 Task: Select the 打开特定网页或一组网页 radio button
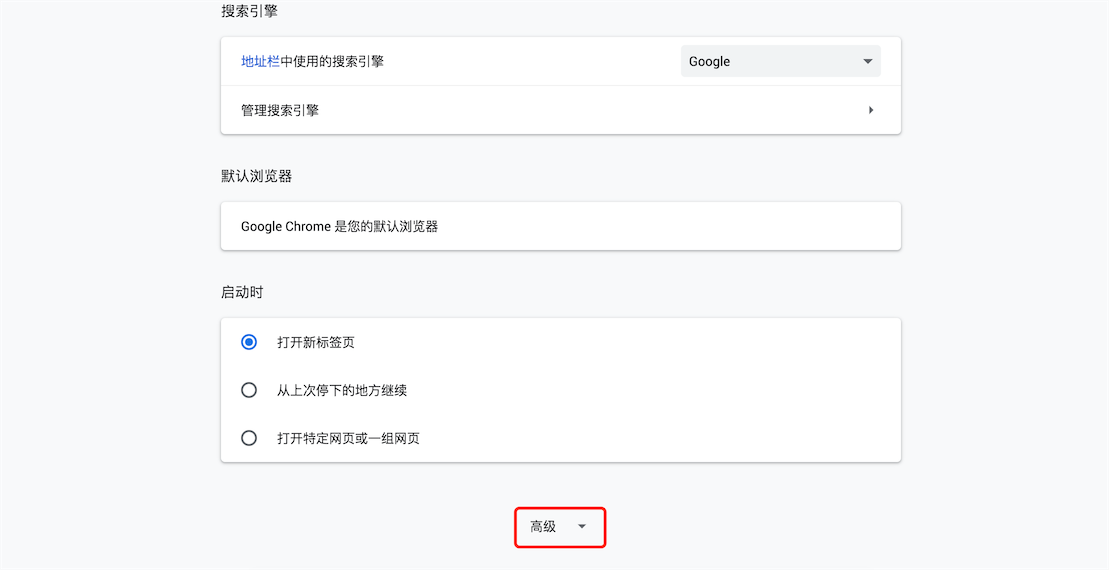[x=249, y=438]
